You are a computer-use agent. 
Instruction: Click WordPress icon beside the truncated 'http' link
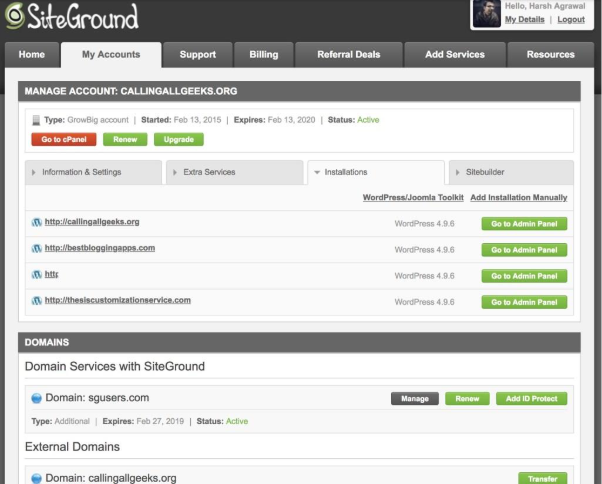click(36, 274)
